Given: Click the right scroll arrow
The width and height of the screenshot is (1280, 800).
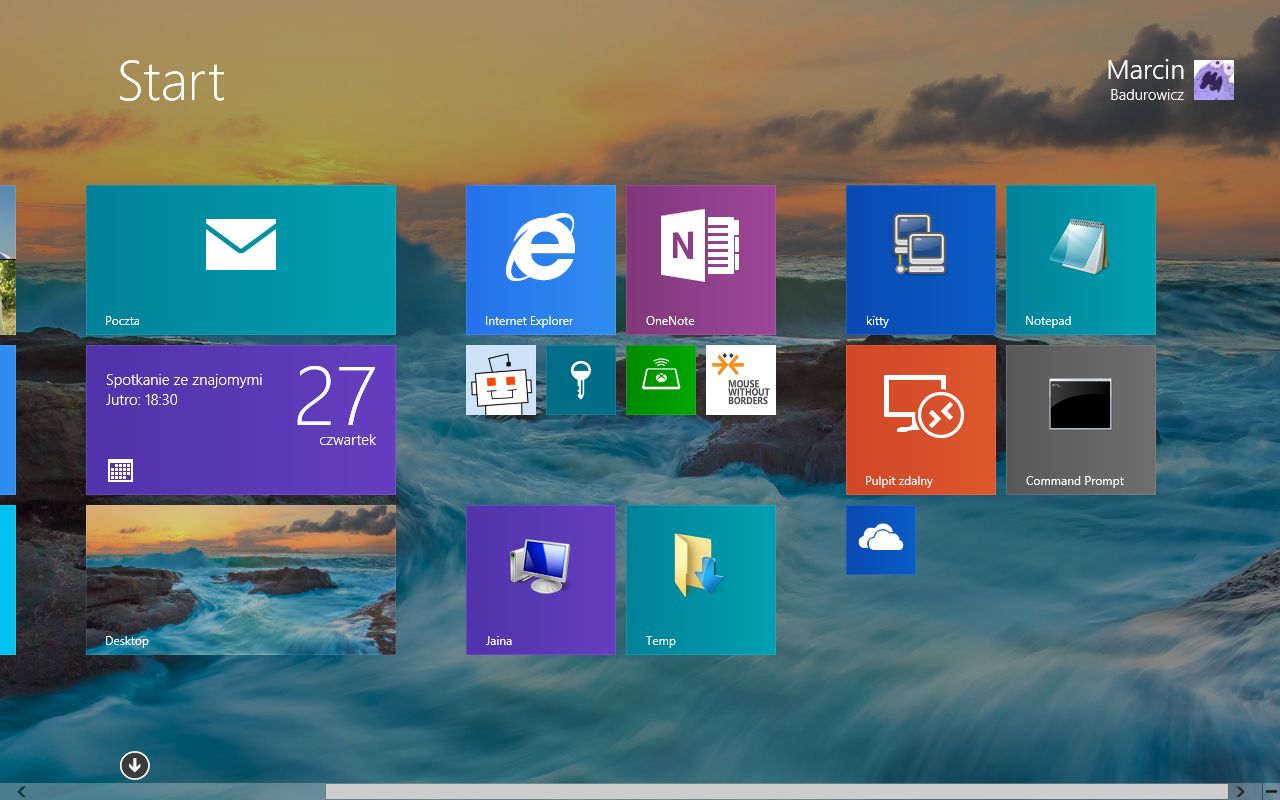Looking at the screenshot, I should [x=1240, y=792].
